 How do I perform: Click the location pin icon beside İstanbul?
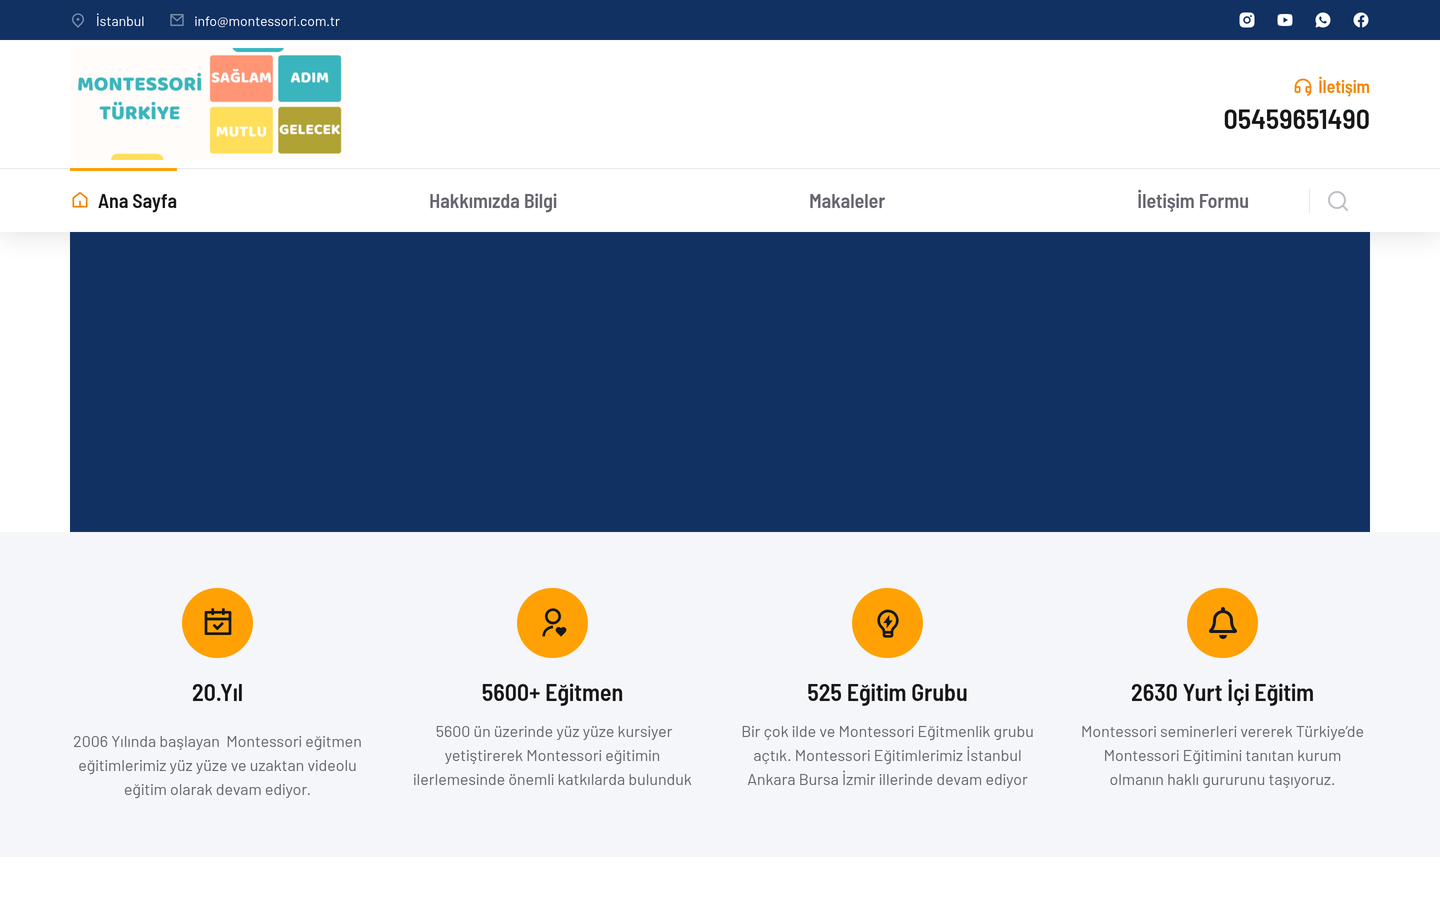click(78, 20)
